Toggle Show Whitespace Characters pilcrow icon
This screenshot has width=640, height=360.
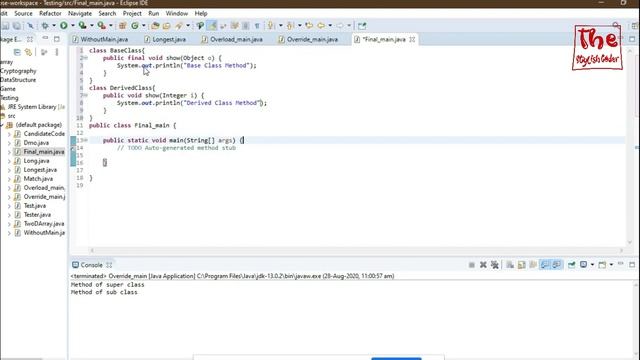[257, 25]
